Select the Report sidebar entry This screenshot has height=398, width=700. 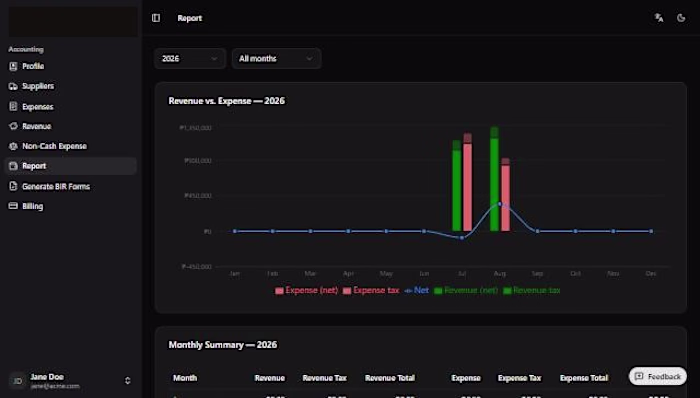[x=71, y=166]
